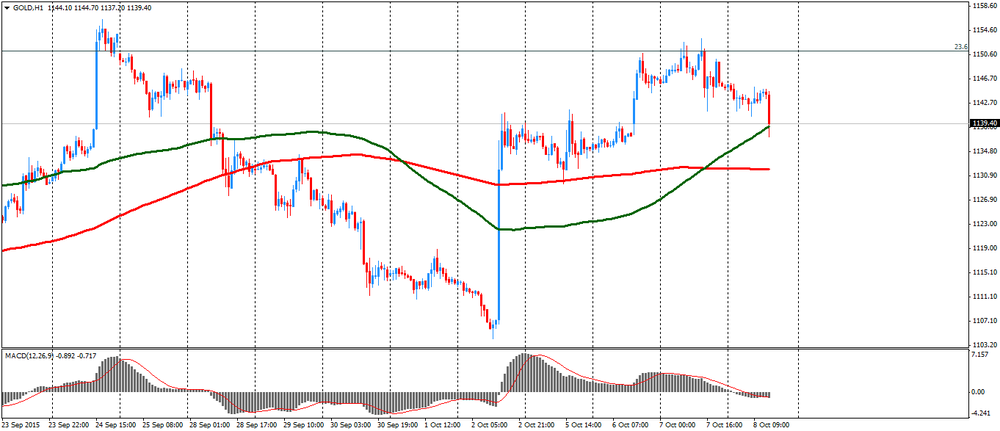1000x431 pixels.
Task: Click the 1119.00 price scale label
Action: (983, 248)
